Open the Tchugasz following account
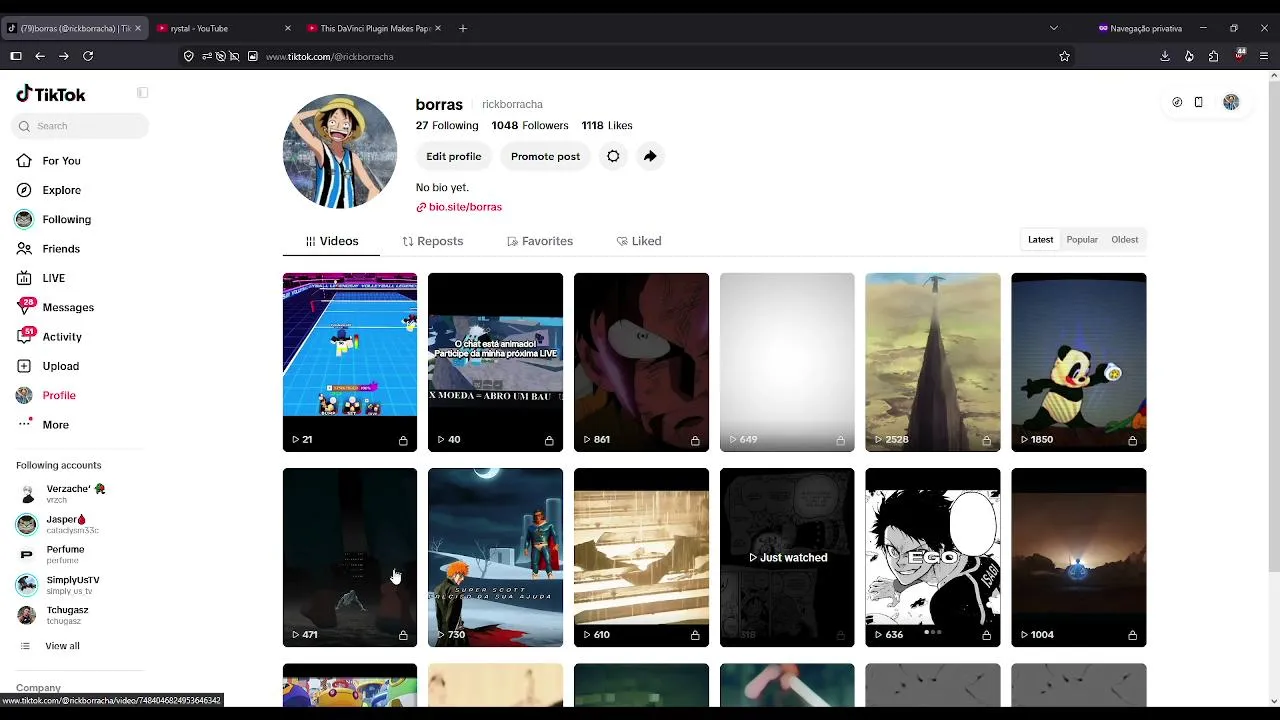 tap(67, 615)
